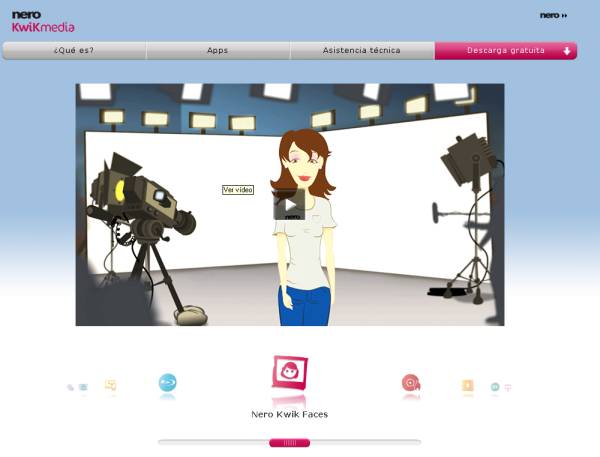Click the pink carousel slider handle
Viewport: 600px width, 457px height.
pyautogui.click(x=290, y=443)
